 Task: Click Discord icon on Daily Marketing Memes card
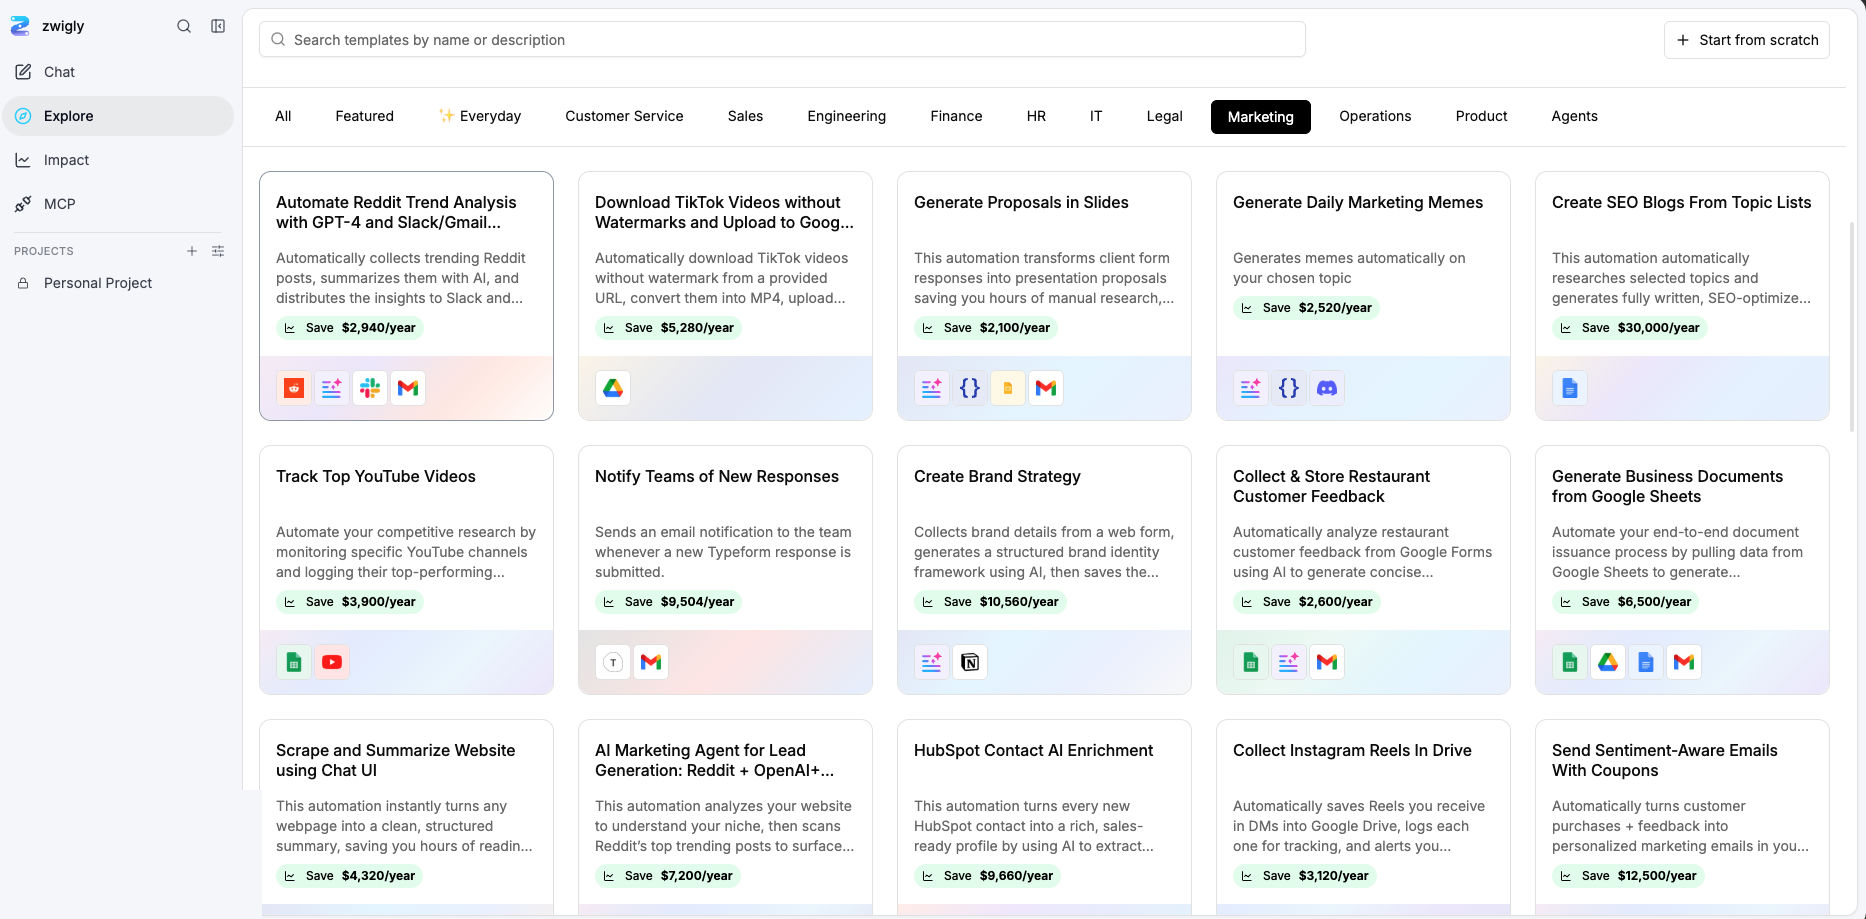tap(1327, 388)
